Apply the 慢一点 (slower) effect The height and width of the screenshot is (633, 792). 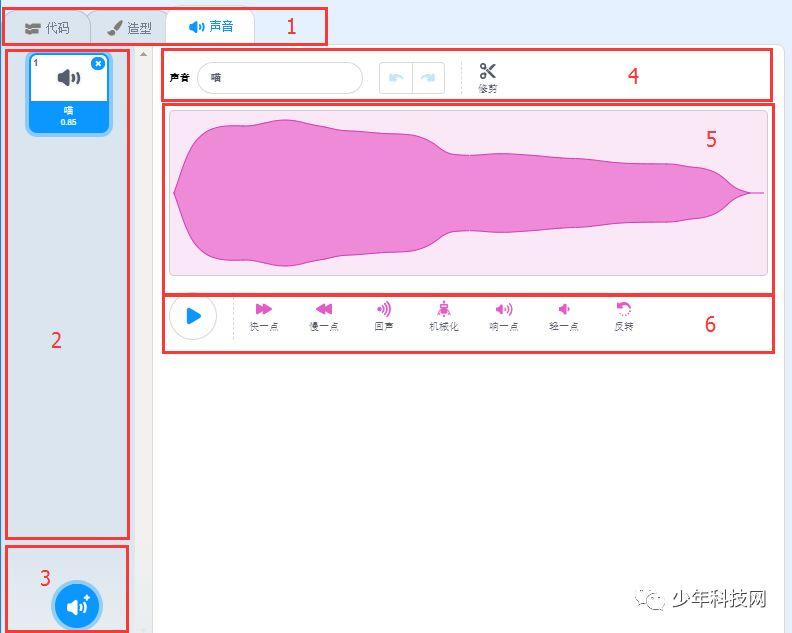(x=324, y=317)
